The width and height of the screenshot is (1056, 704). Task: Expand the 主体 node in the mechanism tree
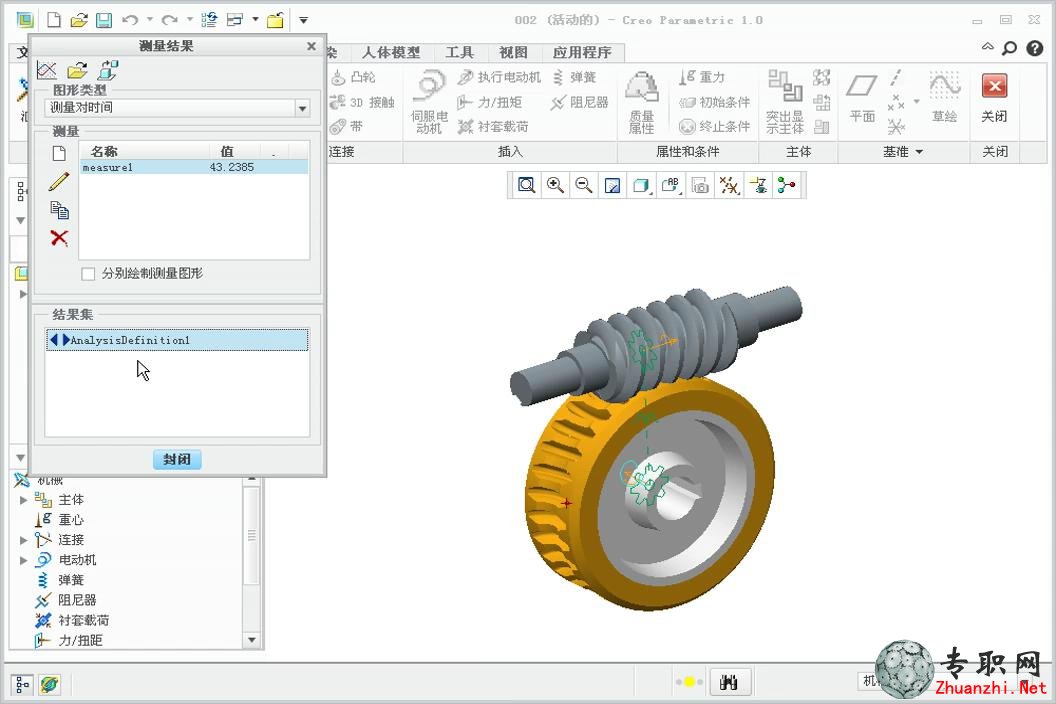[x=24, y=500]
